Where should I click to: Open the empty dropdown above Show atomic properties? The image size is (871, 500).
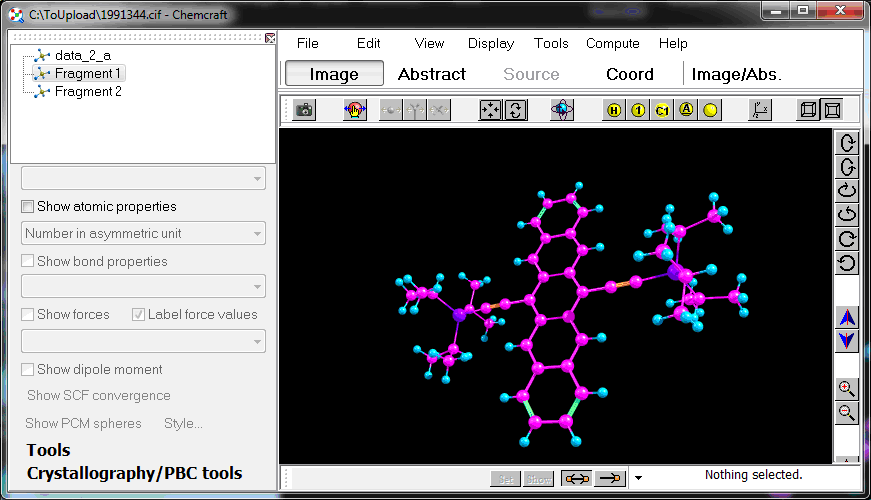(x=143, y=179)
